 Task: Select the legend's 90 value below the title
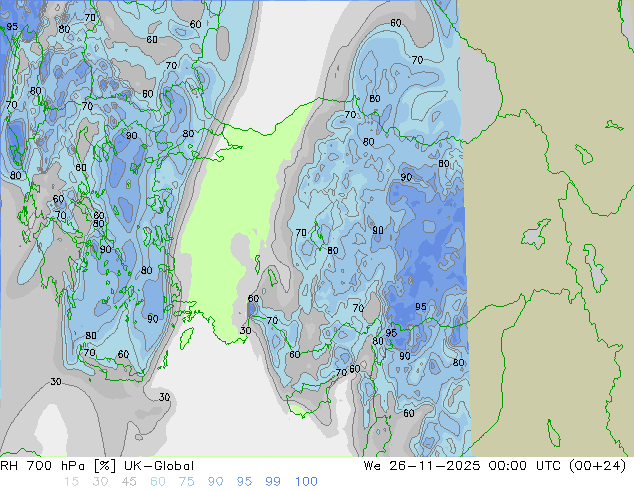click(x=215, y=482)
